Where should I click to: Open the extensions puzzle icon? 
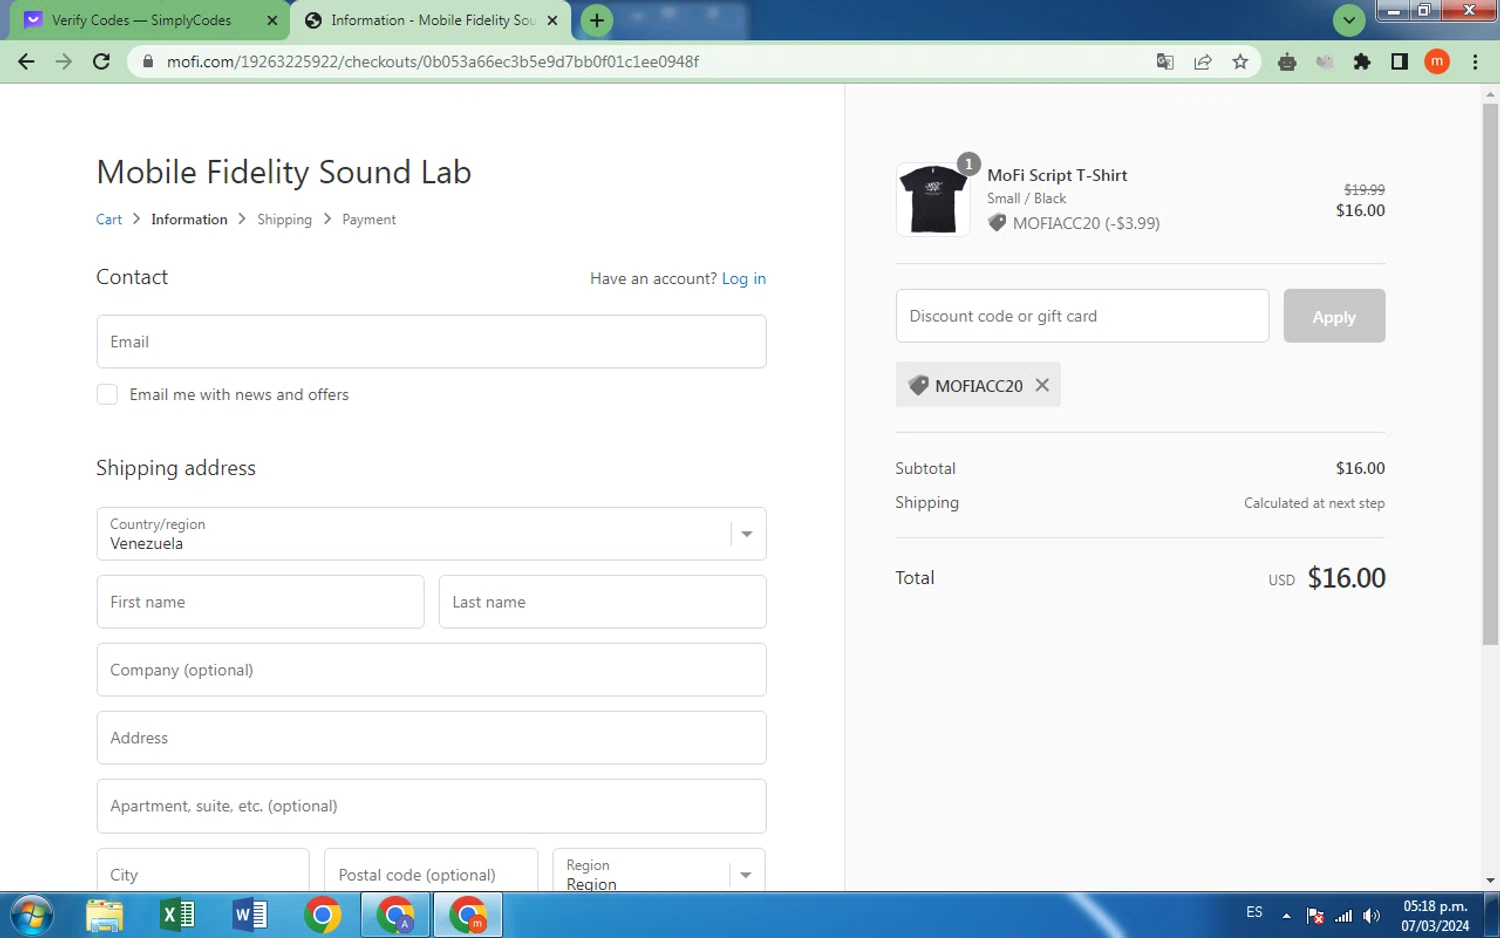(x=1362, y=62)
